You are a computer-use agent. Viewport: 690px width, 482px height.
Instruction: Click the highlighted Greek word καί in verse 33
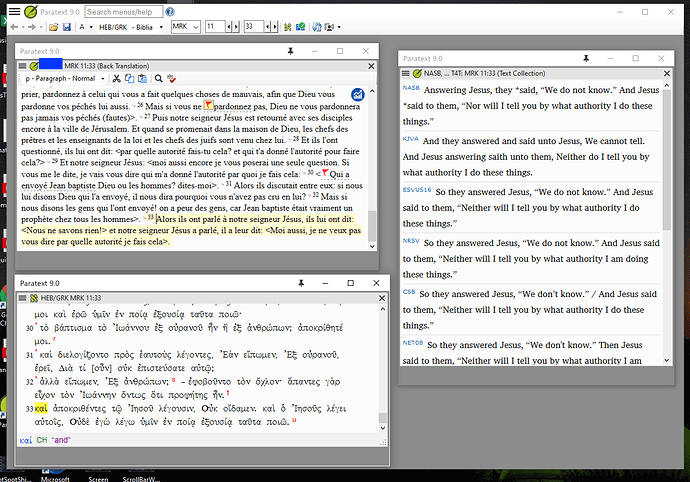coord(41,409)
